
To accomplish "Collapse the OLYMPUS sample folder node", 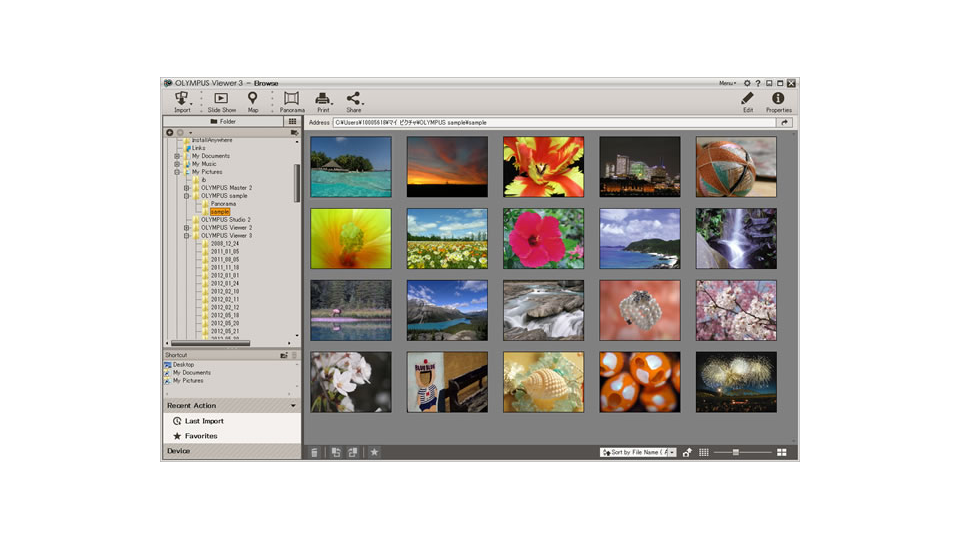I will [x=187, y=196].
